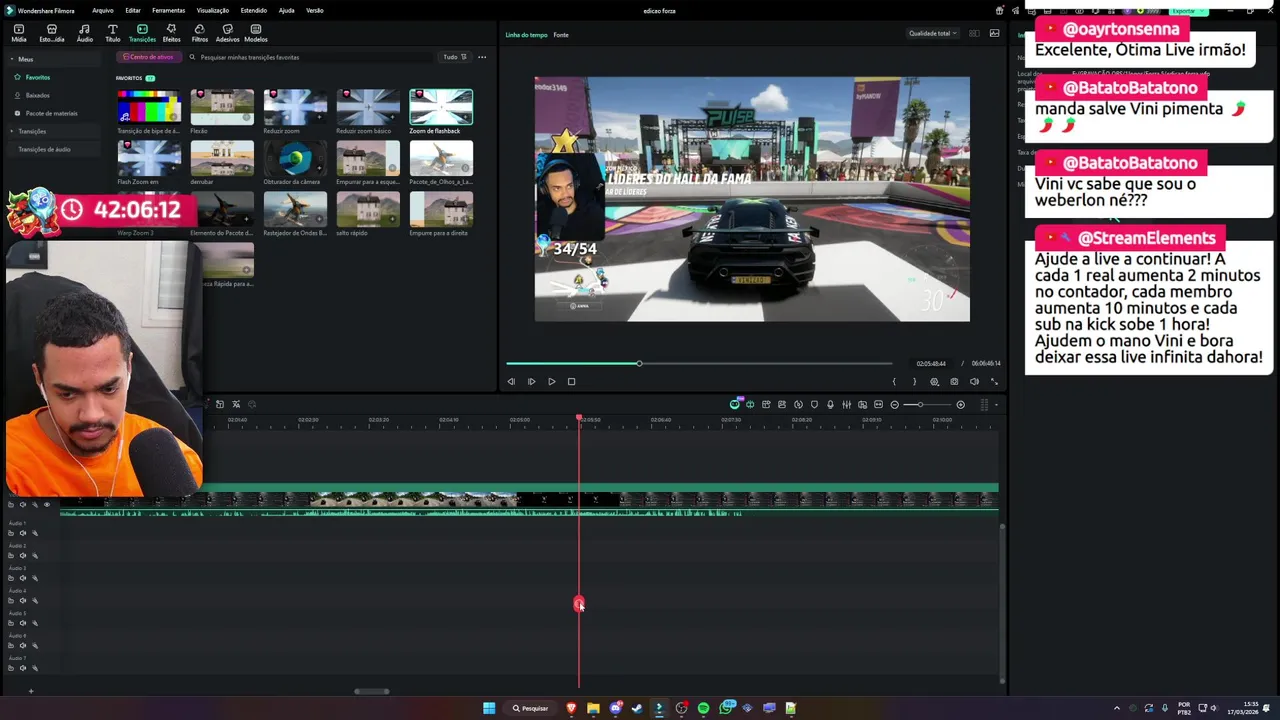Open the Ajuda menu
Image resolution: width=1280 pixels, height=720 pixels.
[x=286, y=10]
